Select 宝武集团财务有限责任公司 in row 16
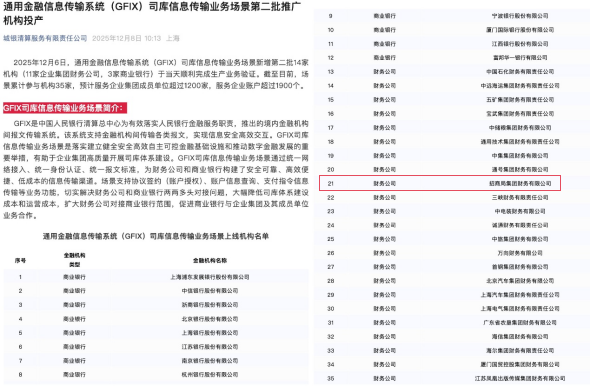Image resolution: width=591 pixels, height=386 pixels. [x=520, y=113]
